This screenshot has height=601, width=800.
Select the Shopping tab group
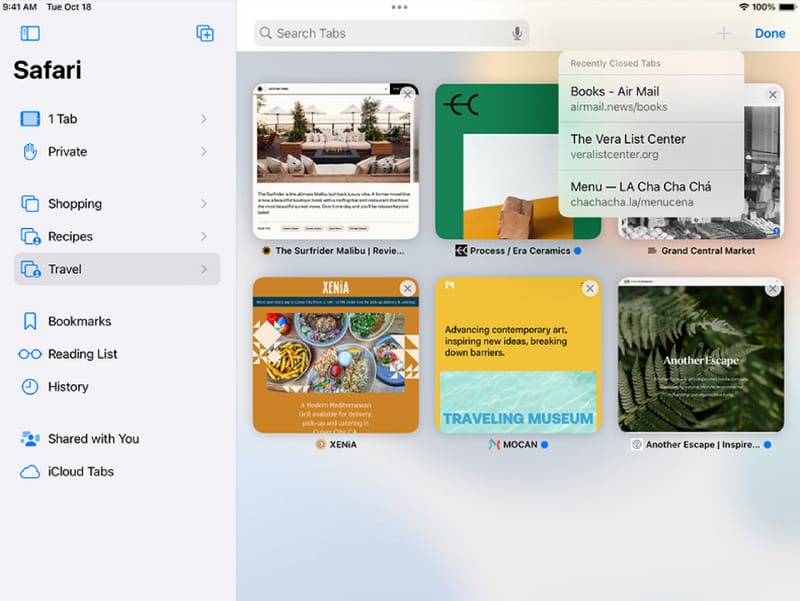(x=117, y=204)
